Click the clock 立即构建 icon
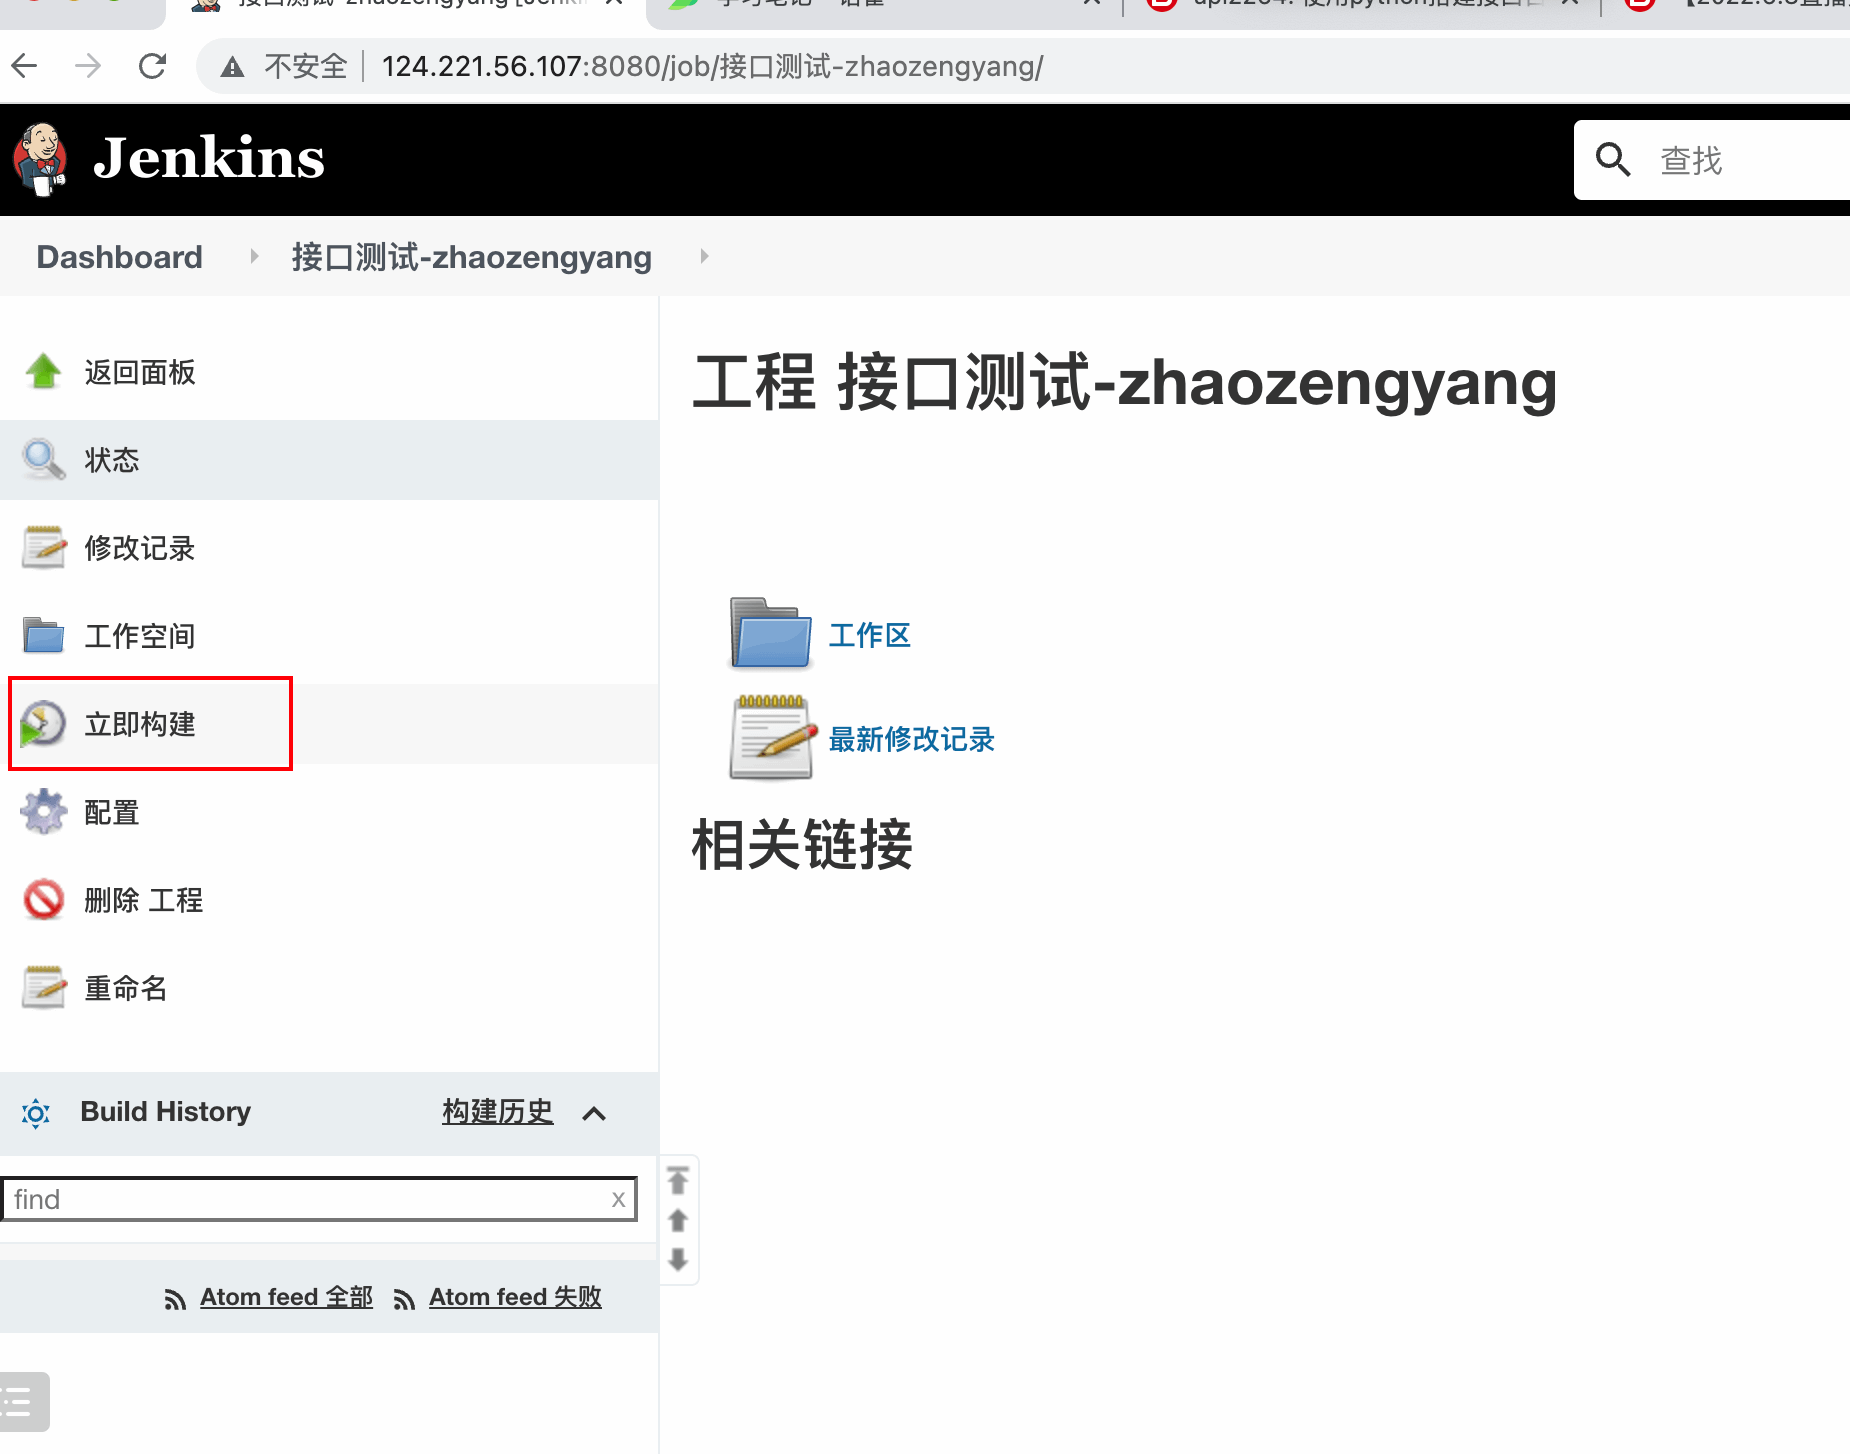Screen dimensions: 1850x1454 coord(43,724)
